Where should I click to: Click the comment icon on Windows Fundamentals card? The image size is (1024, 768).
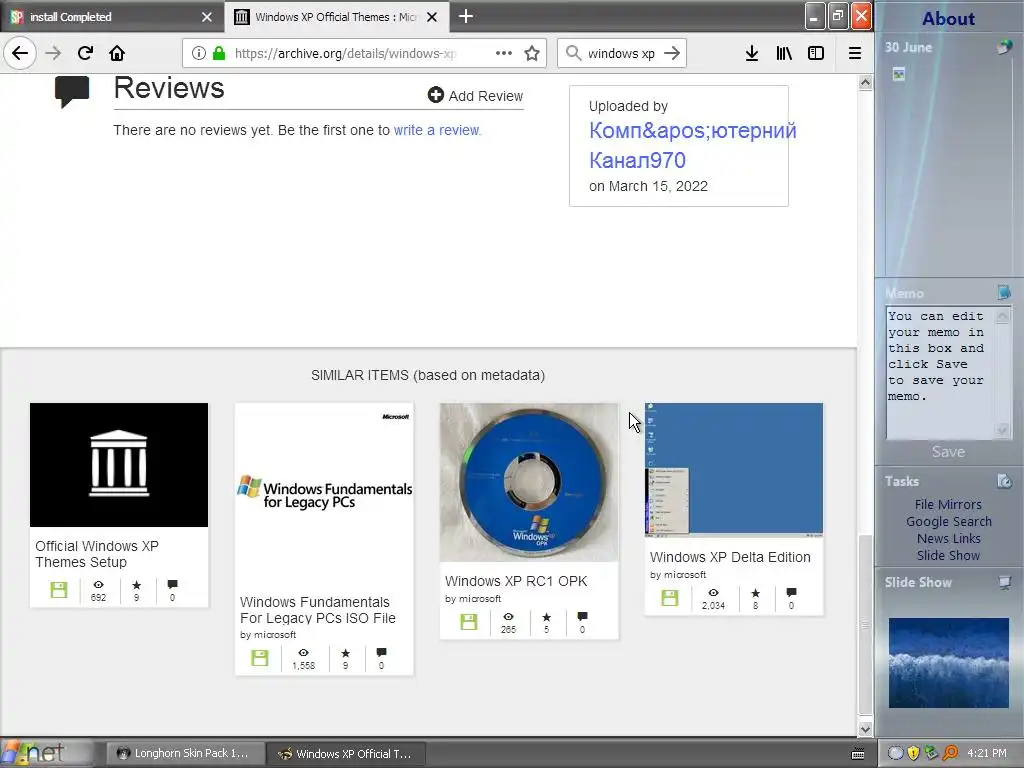pyautogui.click(x=381, y=652)
